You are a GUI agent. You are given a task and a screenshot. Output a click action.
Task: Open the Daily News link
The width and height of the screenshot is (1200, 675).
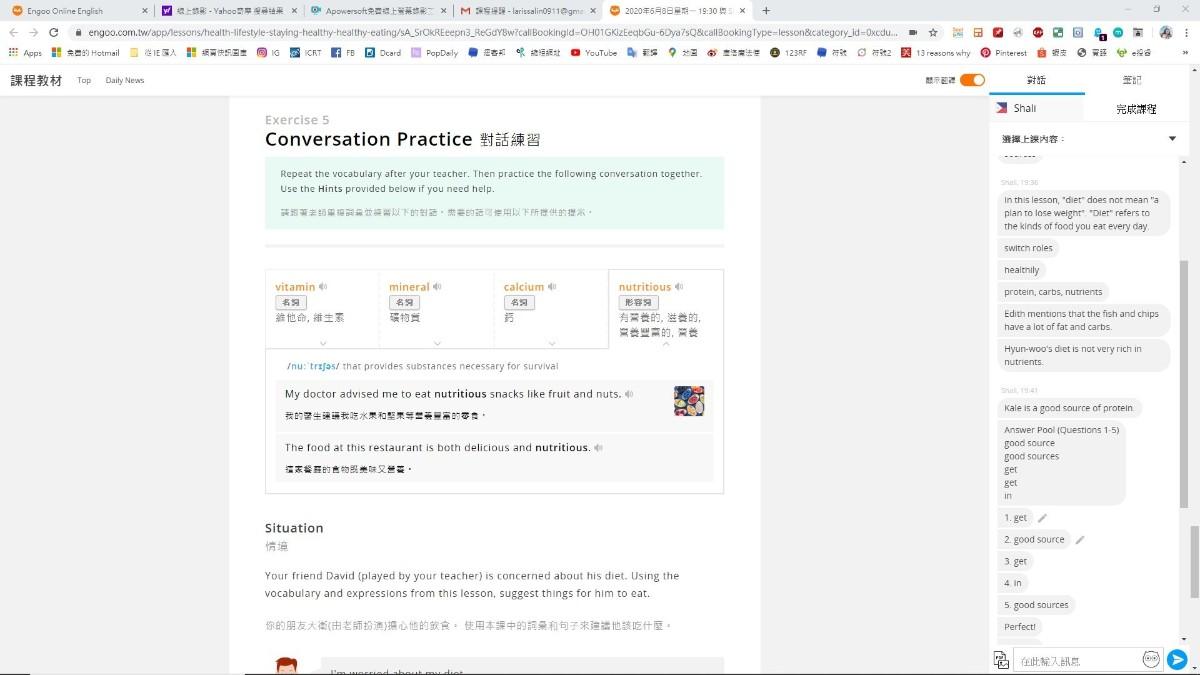pos(125,80)
